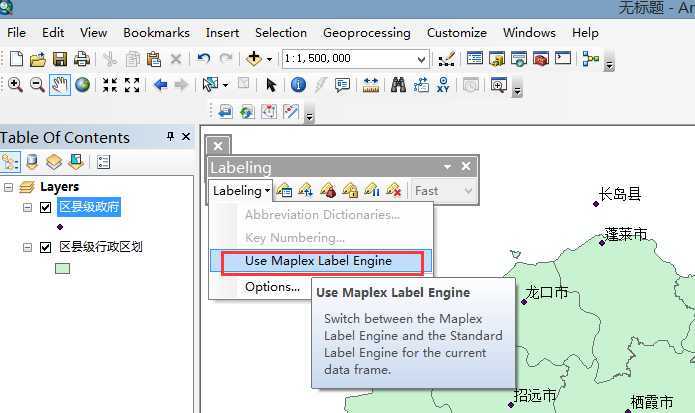Open the Find binoculars tool
The width and height of the screenshot is (695, 413).
[x=398, y=85]
